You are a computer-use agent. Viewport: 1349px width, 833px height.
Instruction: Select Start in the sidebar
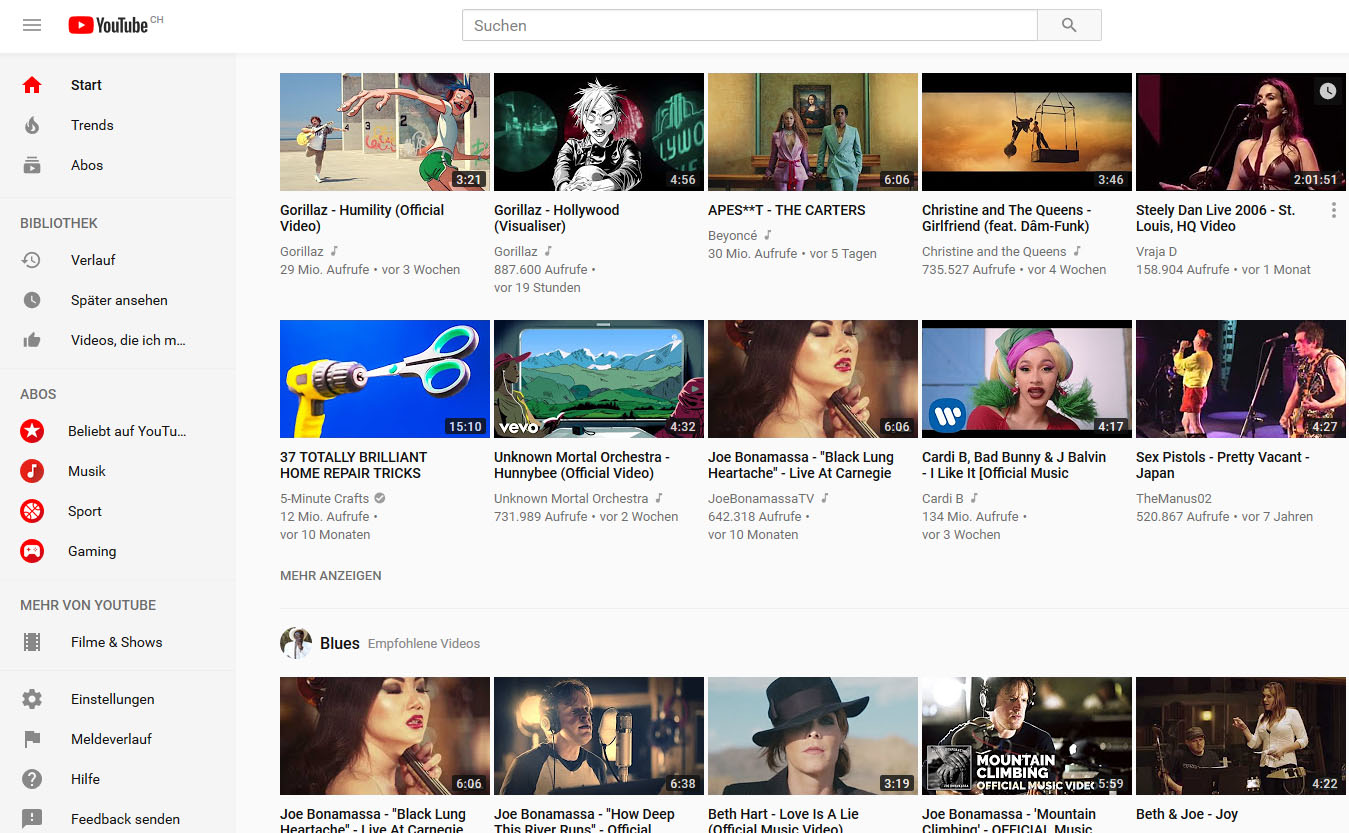click(x=86, y=85)
